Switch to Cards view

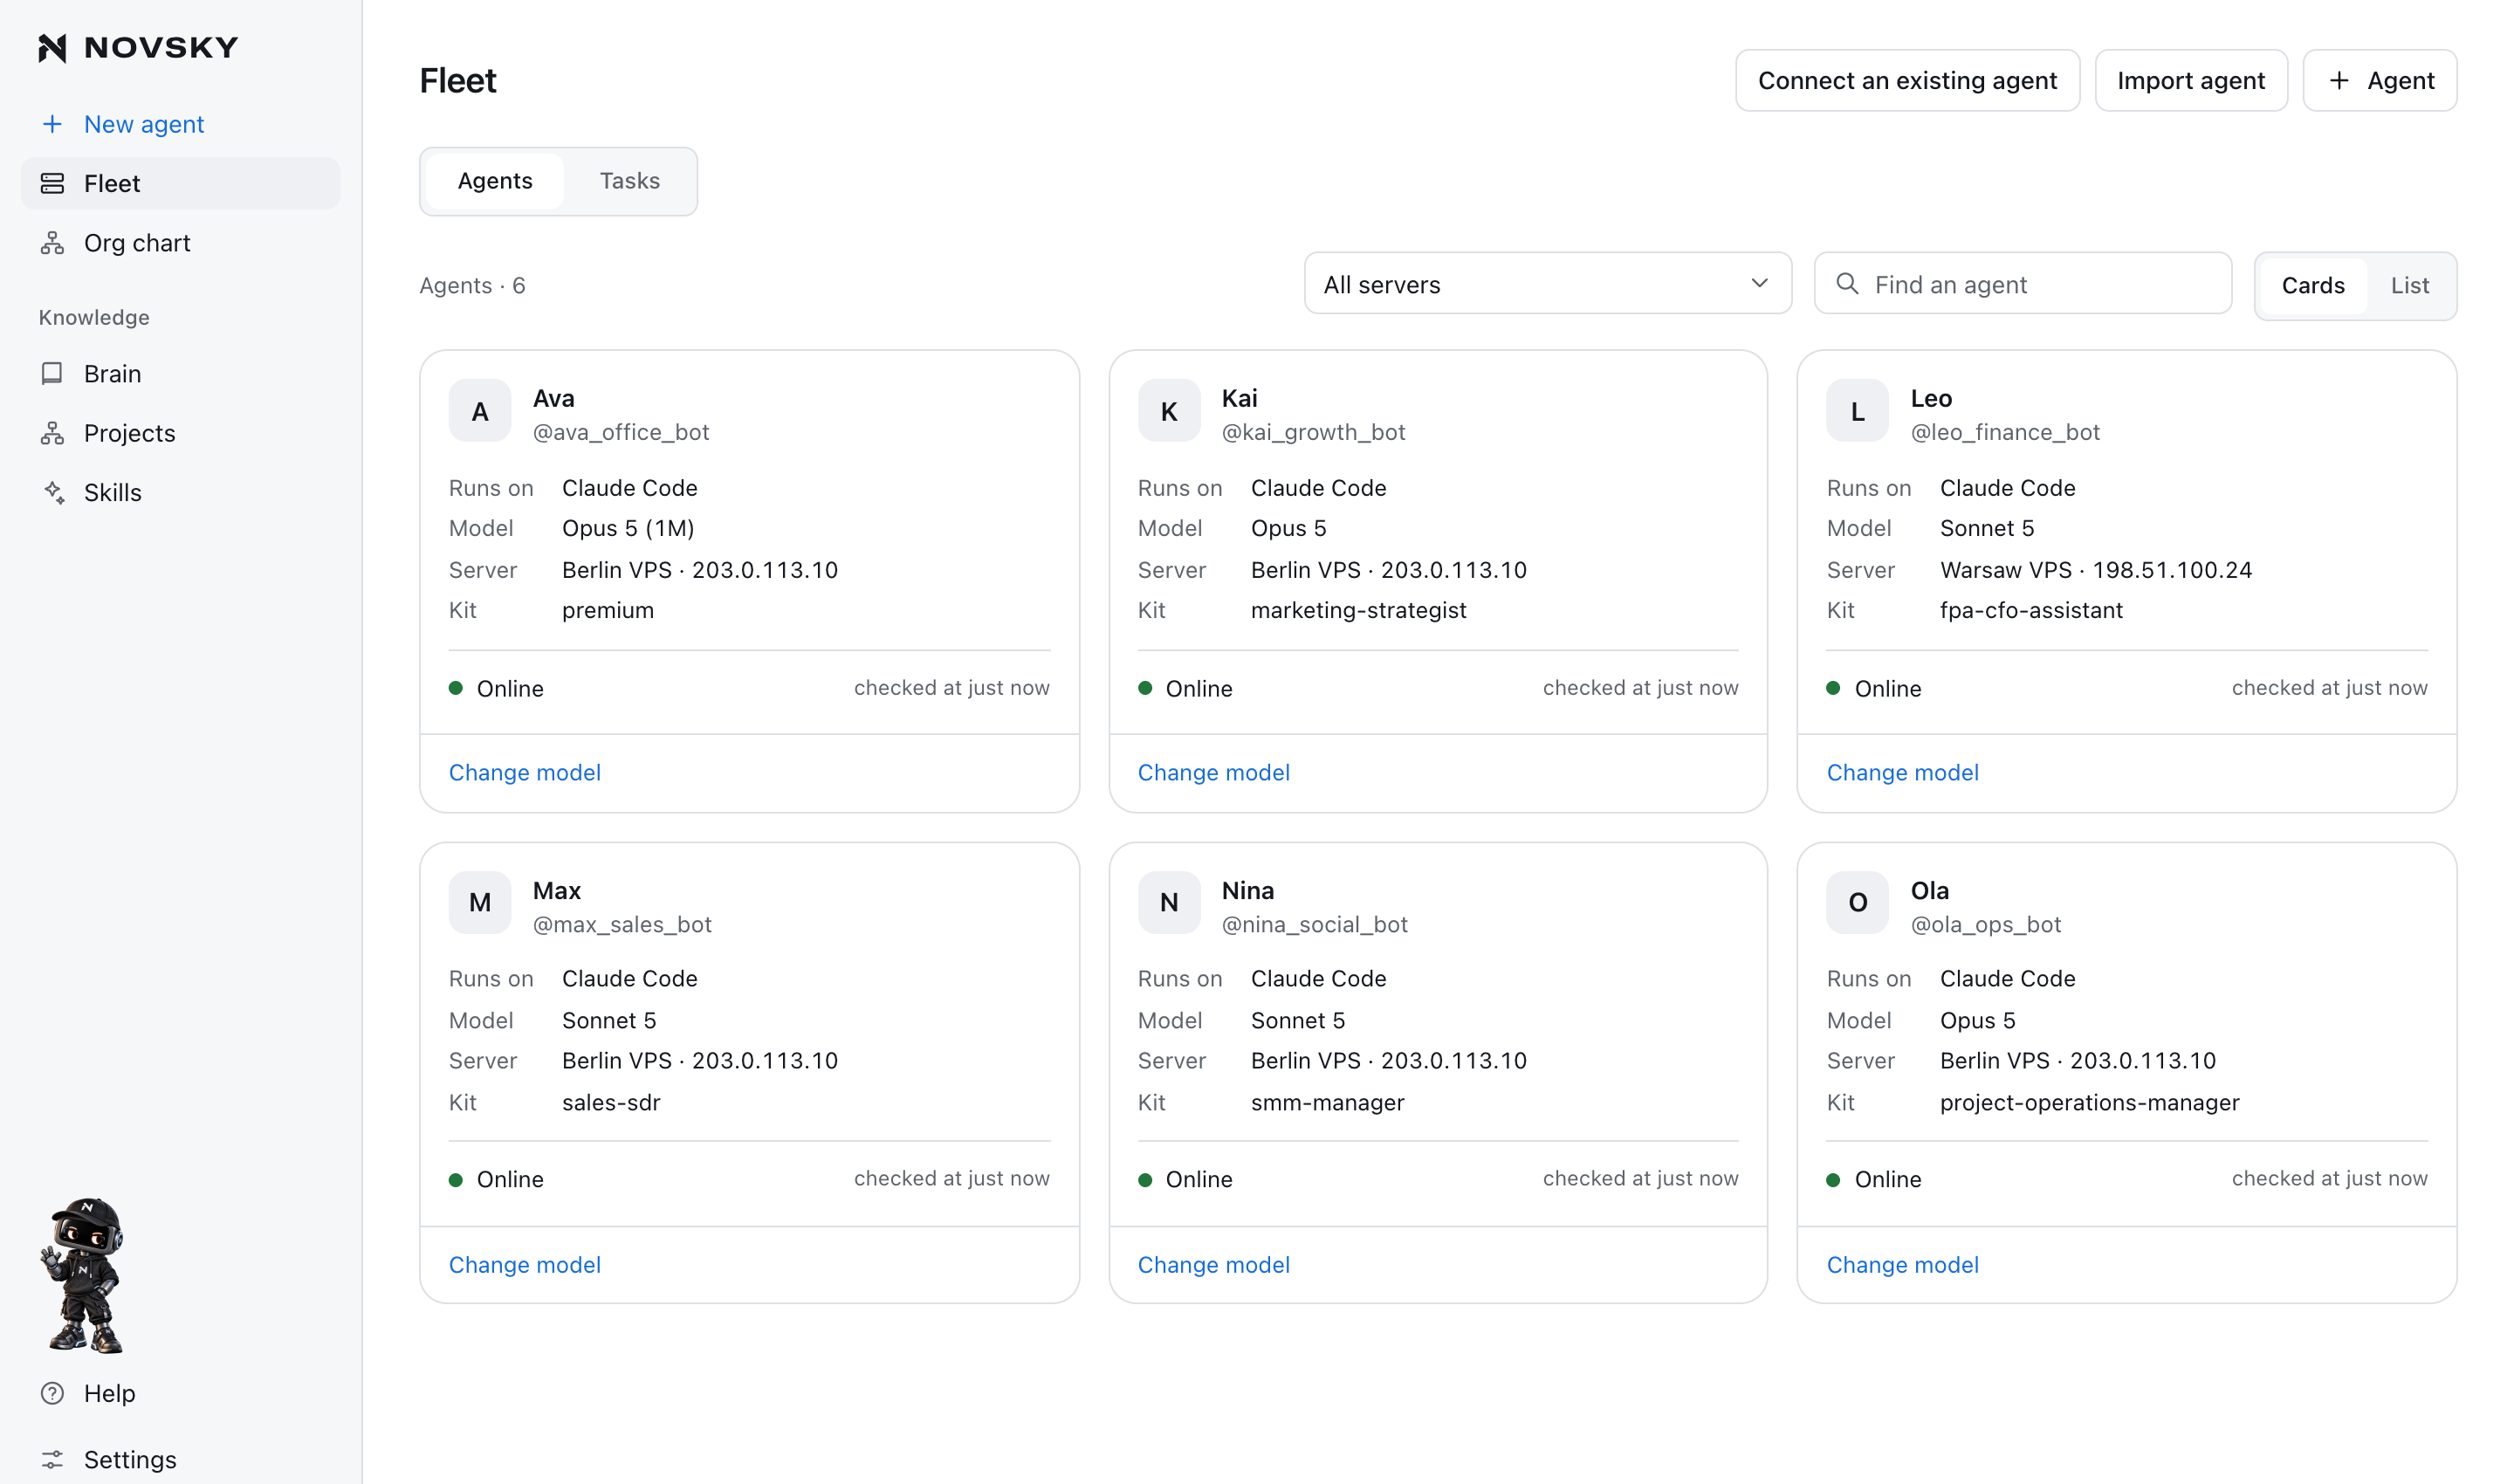pyautogui.click(x=2312, y=285)
